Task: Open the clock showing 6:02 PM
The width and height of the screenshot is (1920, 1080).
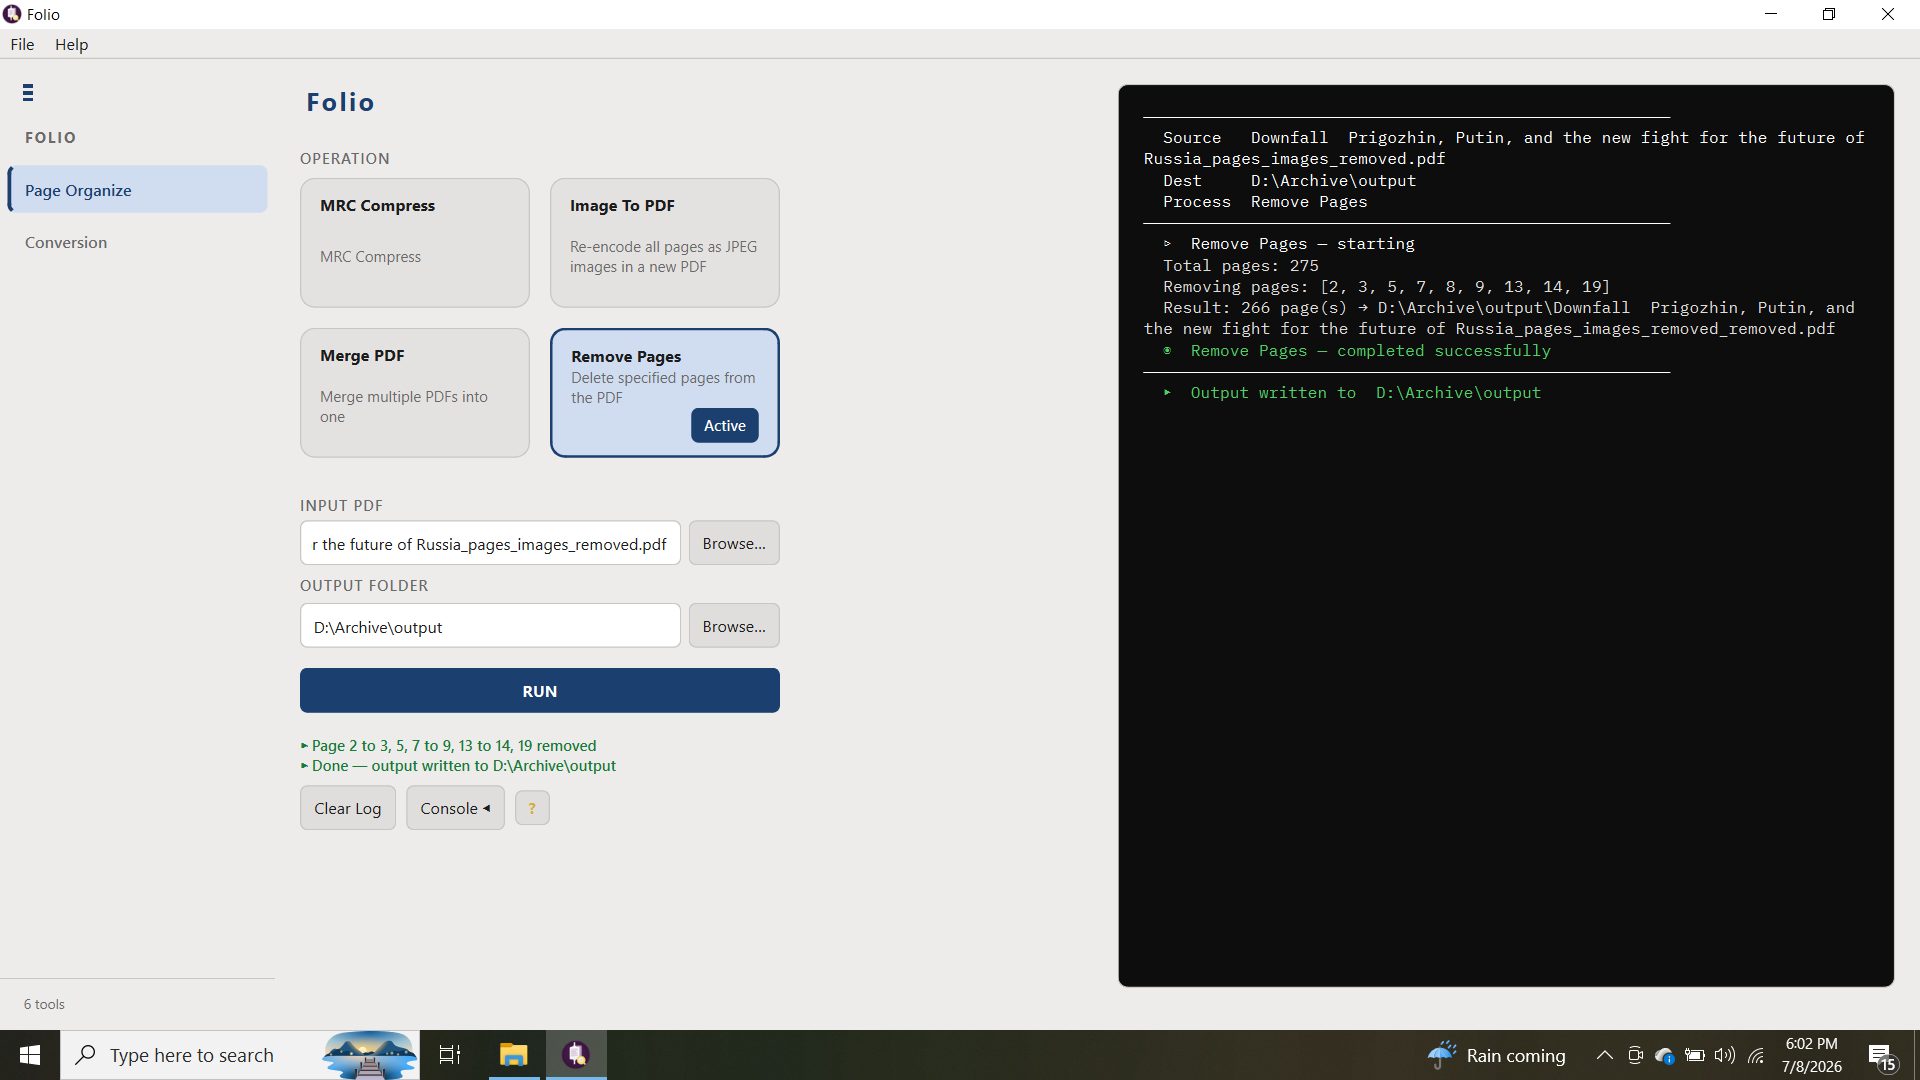Action: click(x=1811, y=1055)
